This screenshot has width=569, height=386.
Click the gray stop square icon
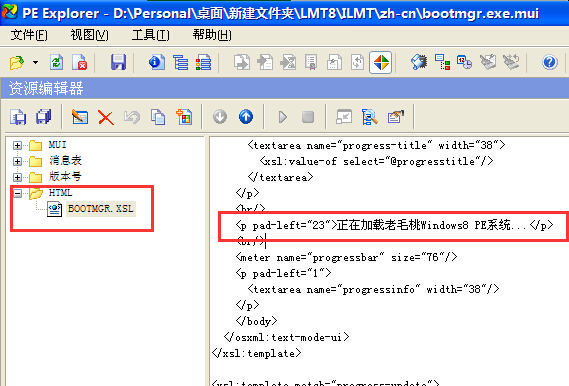(x=308, y=117)
